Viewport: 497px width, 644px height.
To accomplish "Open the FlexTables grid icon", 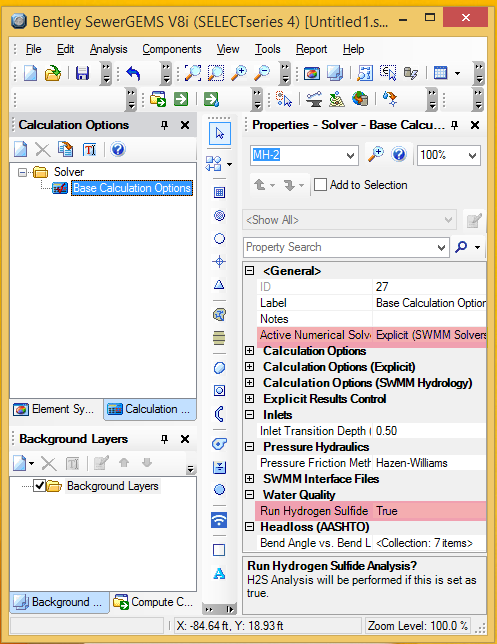I will coord(440,73).
